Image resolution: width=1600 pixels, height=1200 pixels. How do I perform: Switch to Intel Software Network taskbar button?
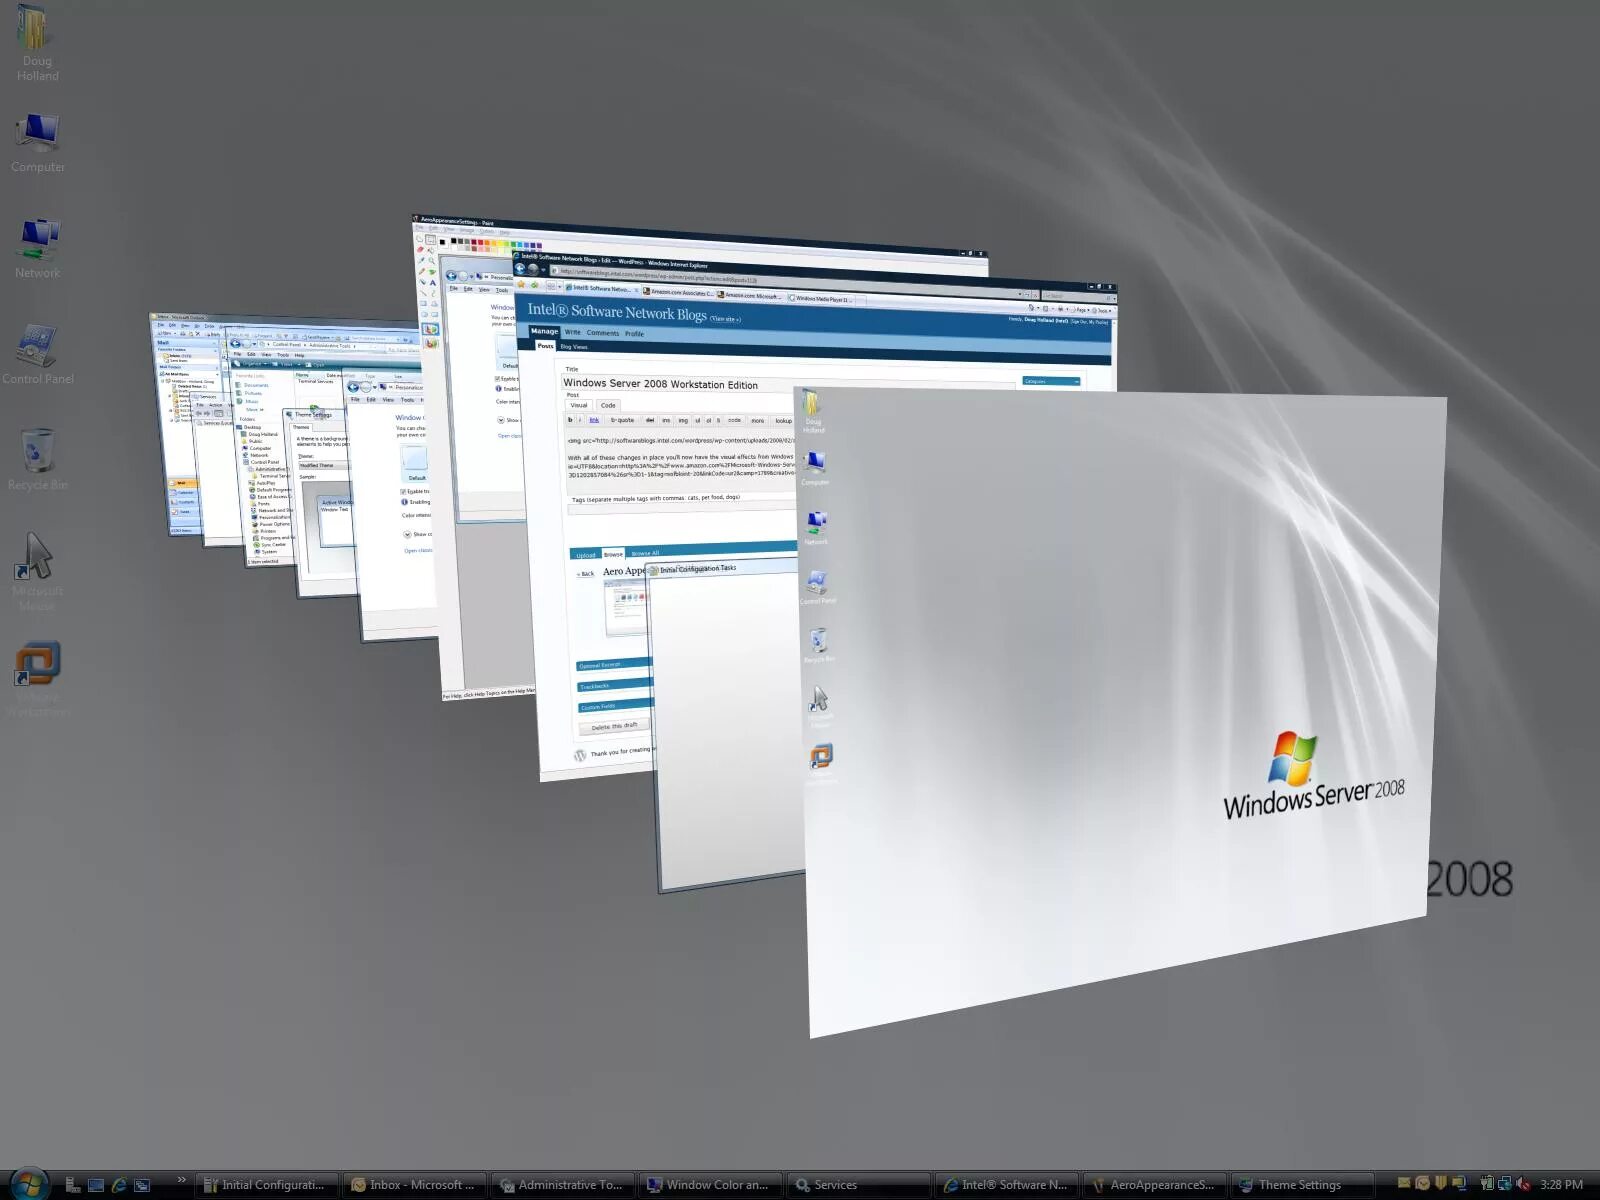[x=1006, y=1185]
